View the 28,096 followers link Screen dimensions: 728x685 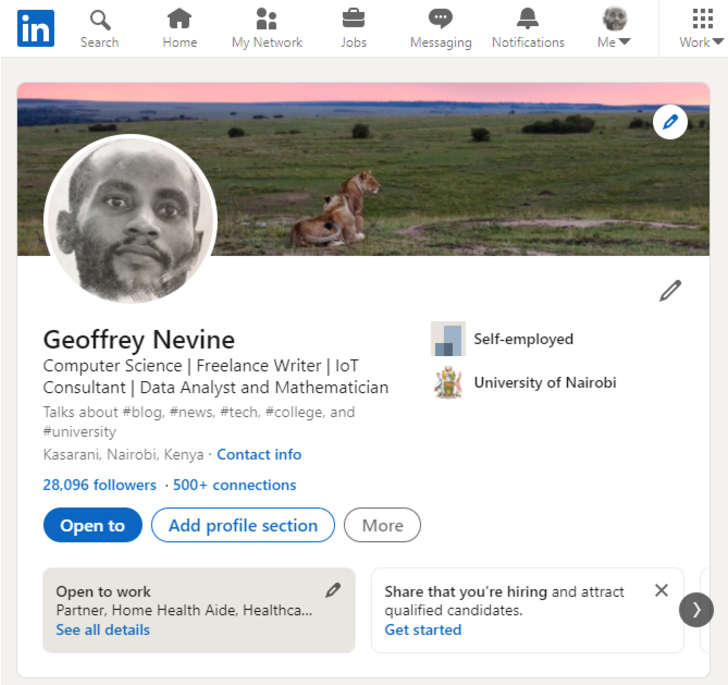point(99,485)
